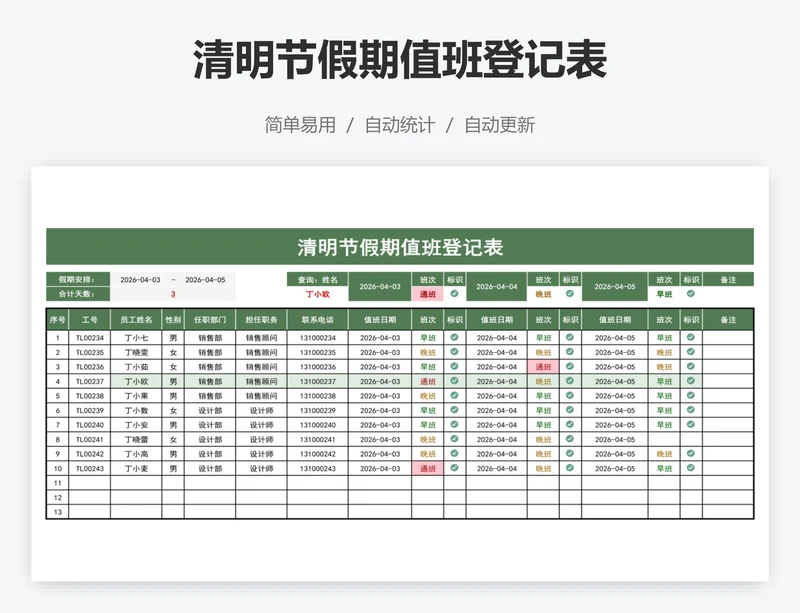Click the 工号 column header
The height and width of the screenshot is (613, 800).
click(90, 320)
